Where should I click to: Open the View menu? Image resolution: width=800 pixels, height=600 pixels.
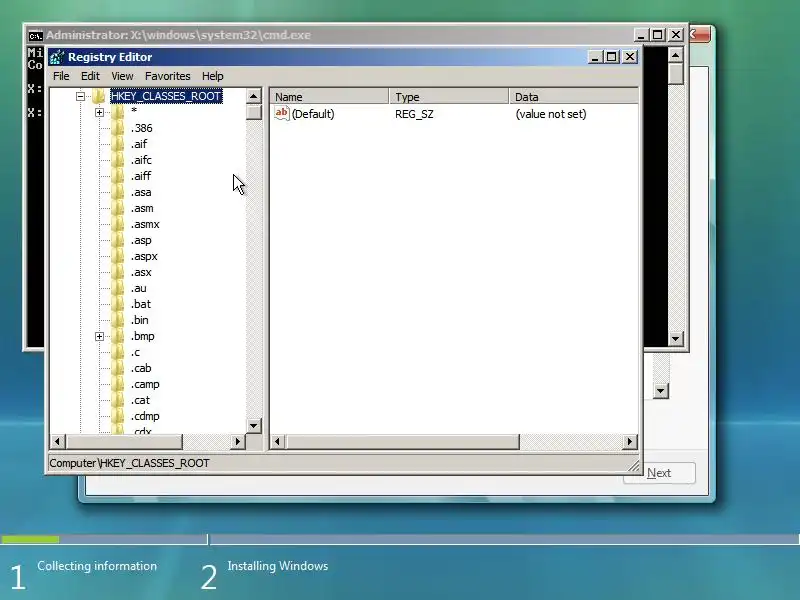[122, 76]
